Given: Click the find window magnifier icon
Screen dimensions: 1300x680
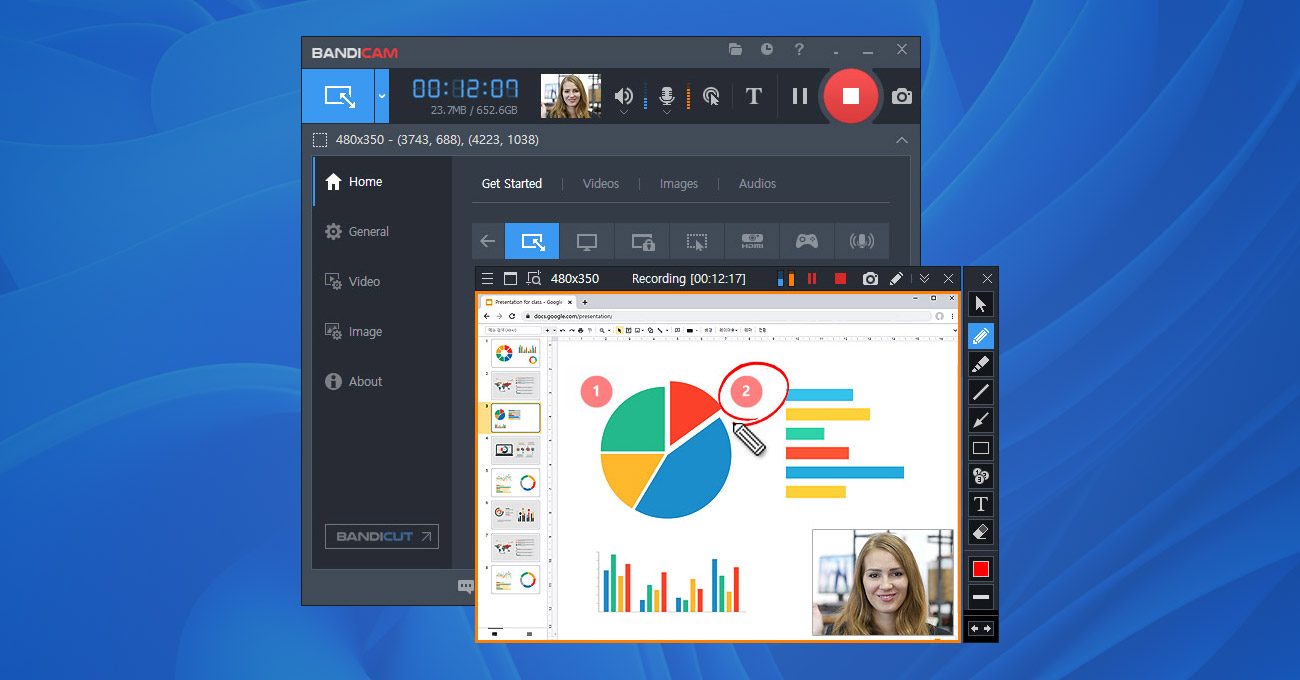Looking at the screenshot, I should (534, 279).
